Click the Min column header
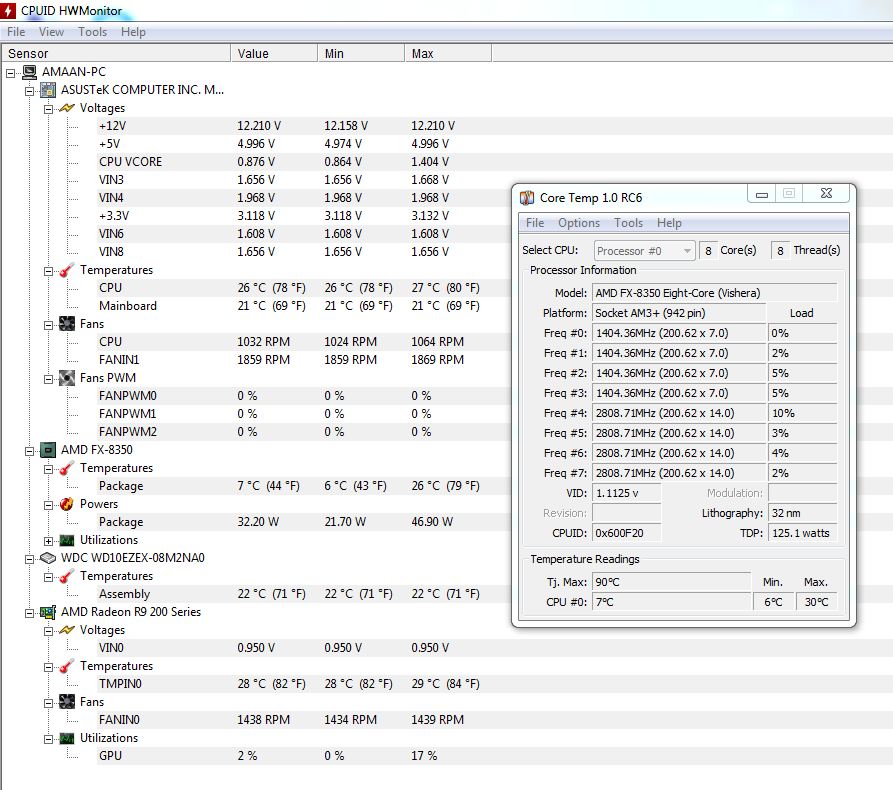893x790 pixels. click(361, 54)
